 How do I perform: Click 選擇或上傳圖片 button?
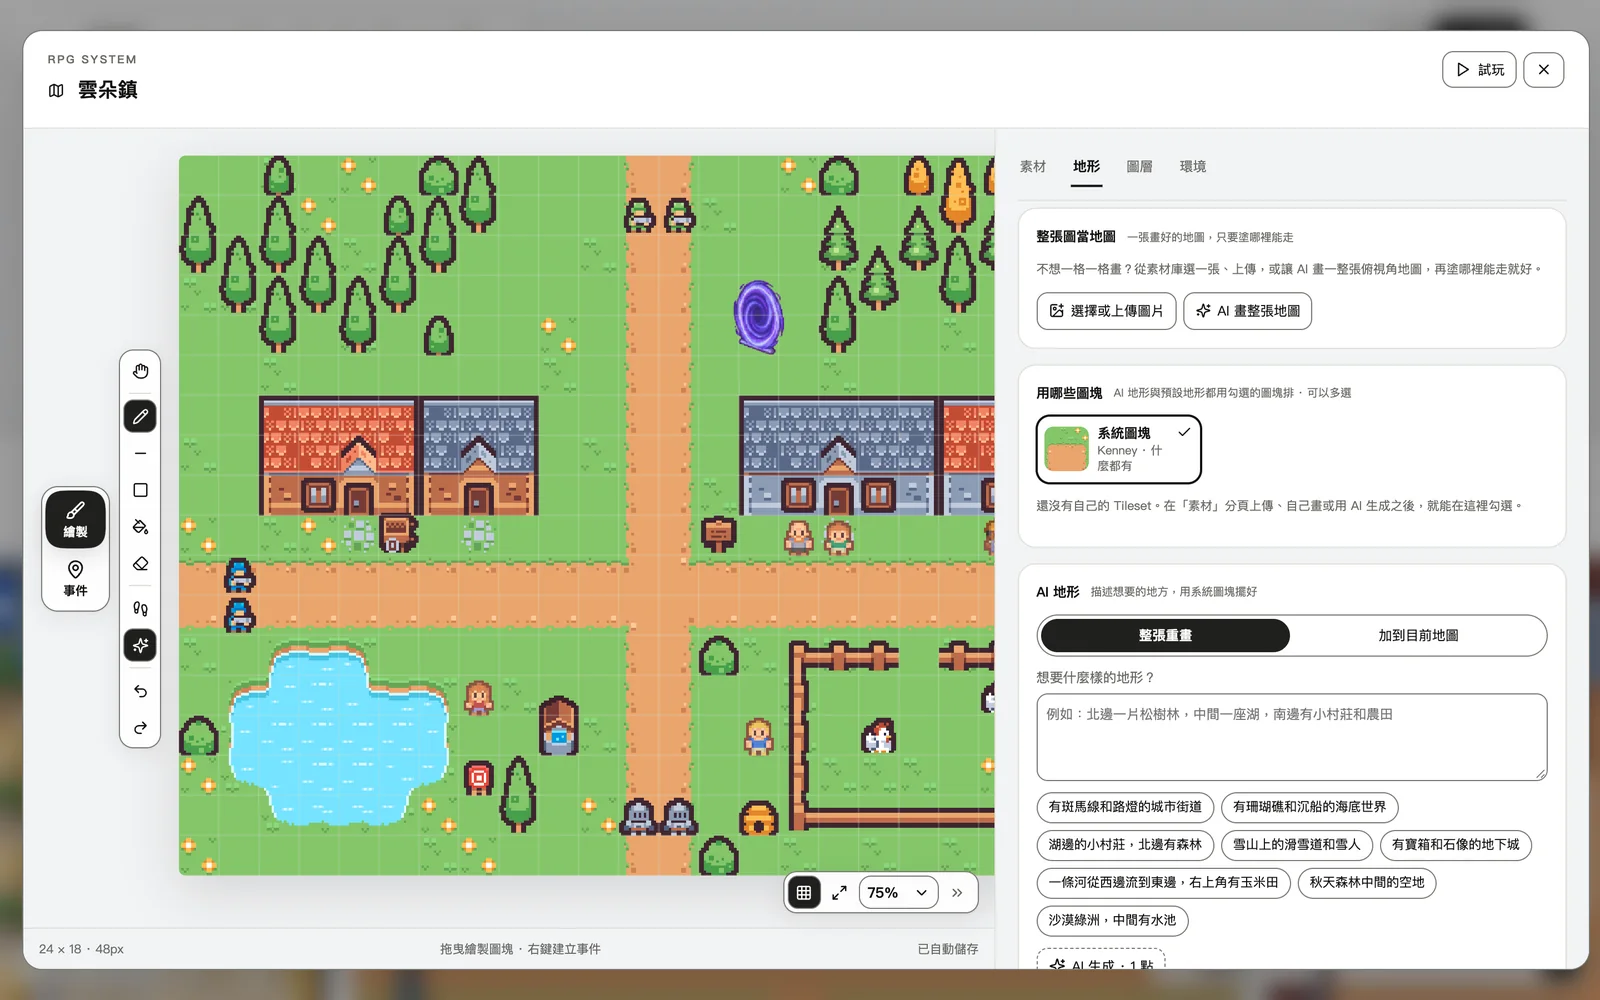[1106, 311]
